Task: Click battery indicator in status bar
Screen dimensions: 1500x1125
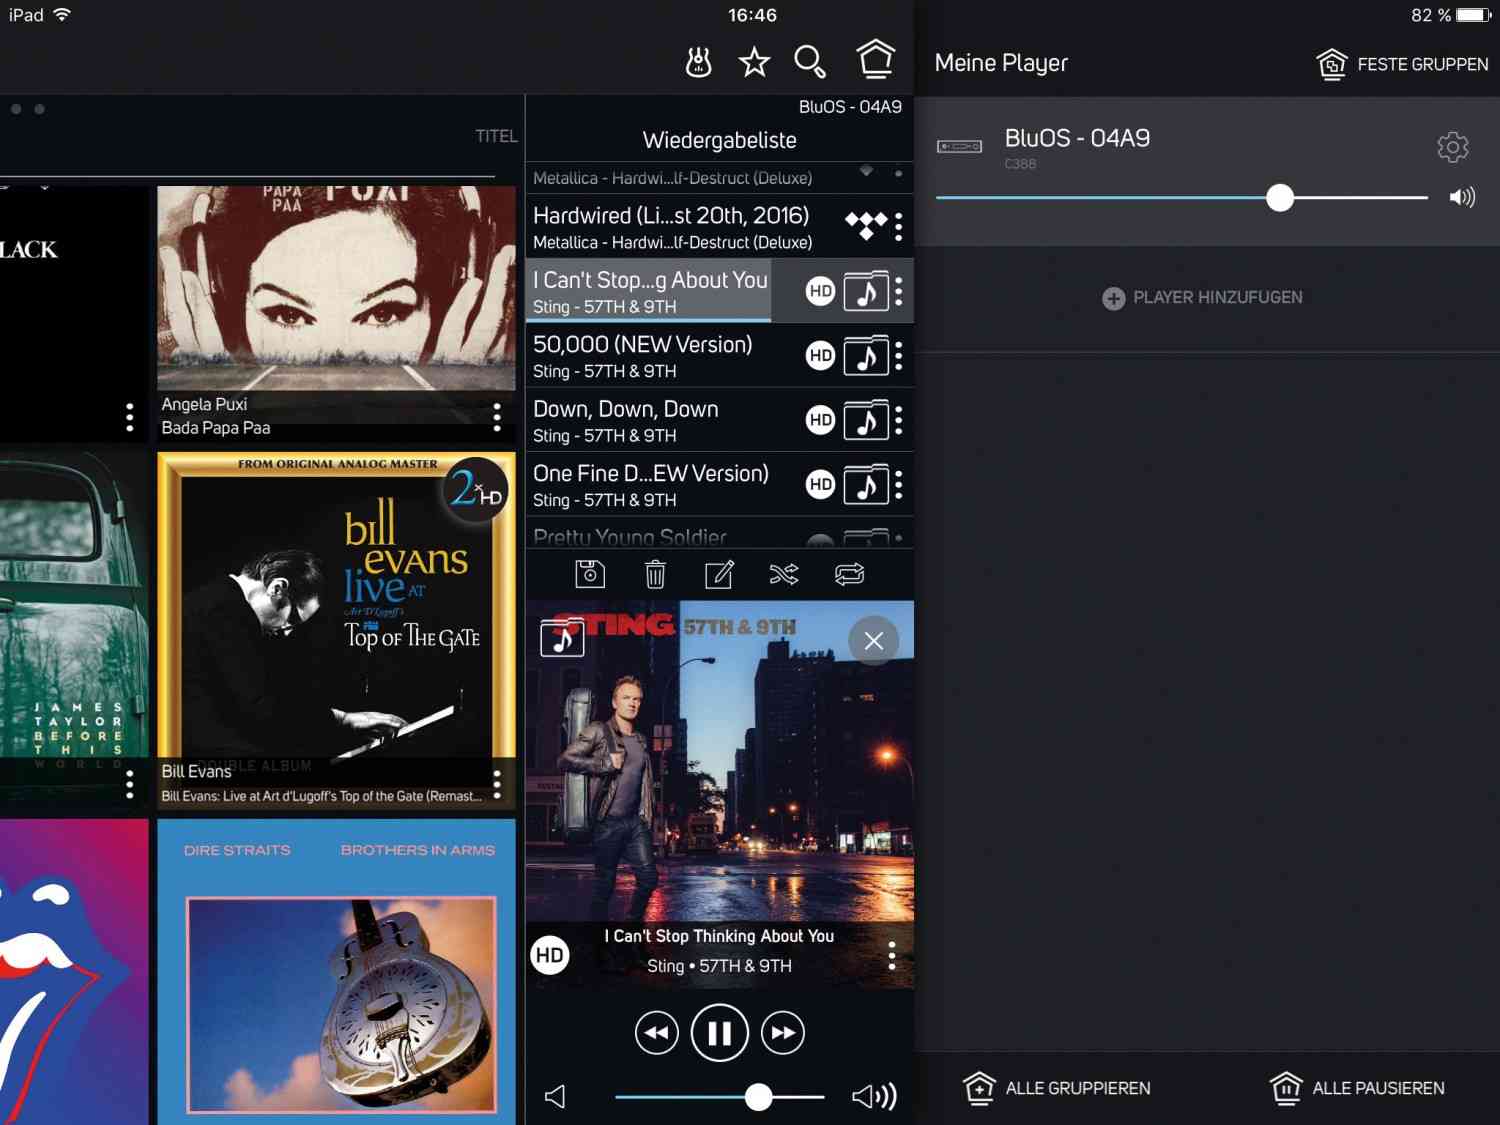Action: point(1474,15)
